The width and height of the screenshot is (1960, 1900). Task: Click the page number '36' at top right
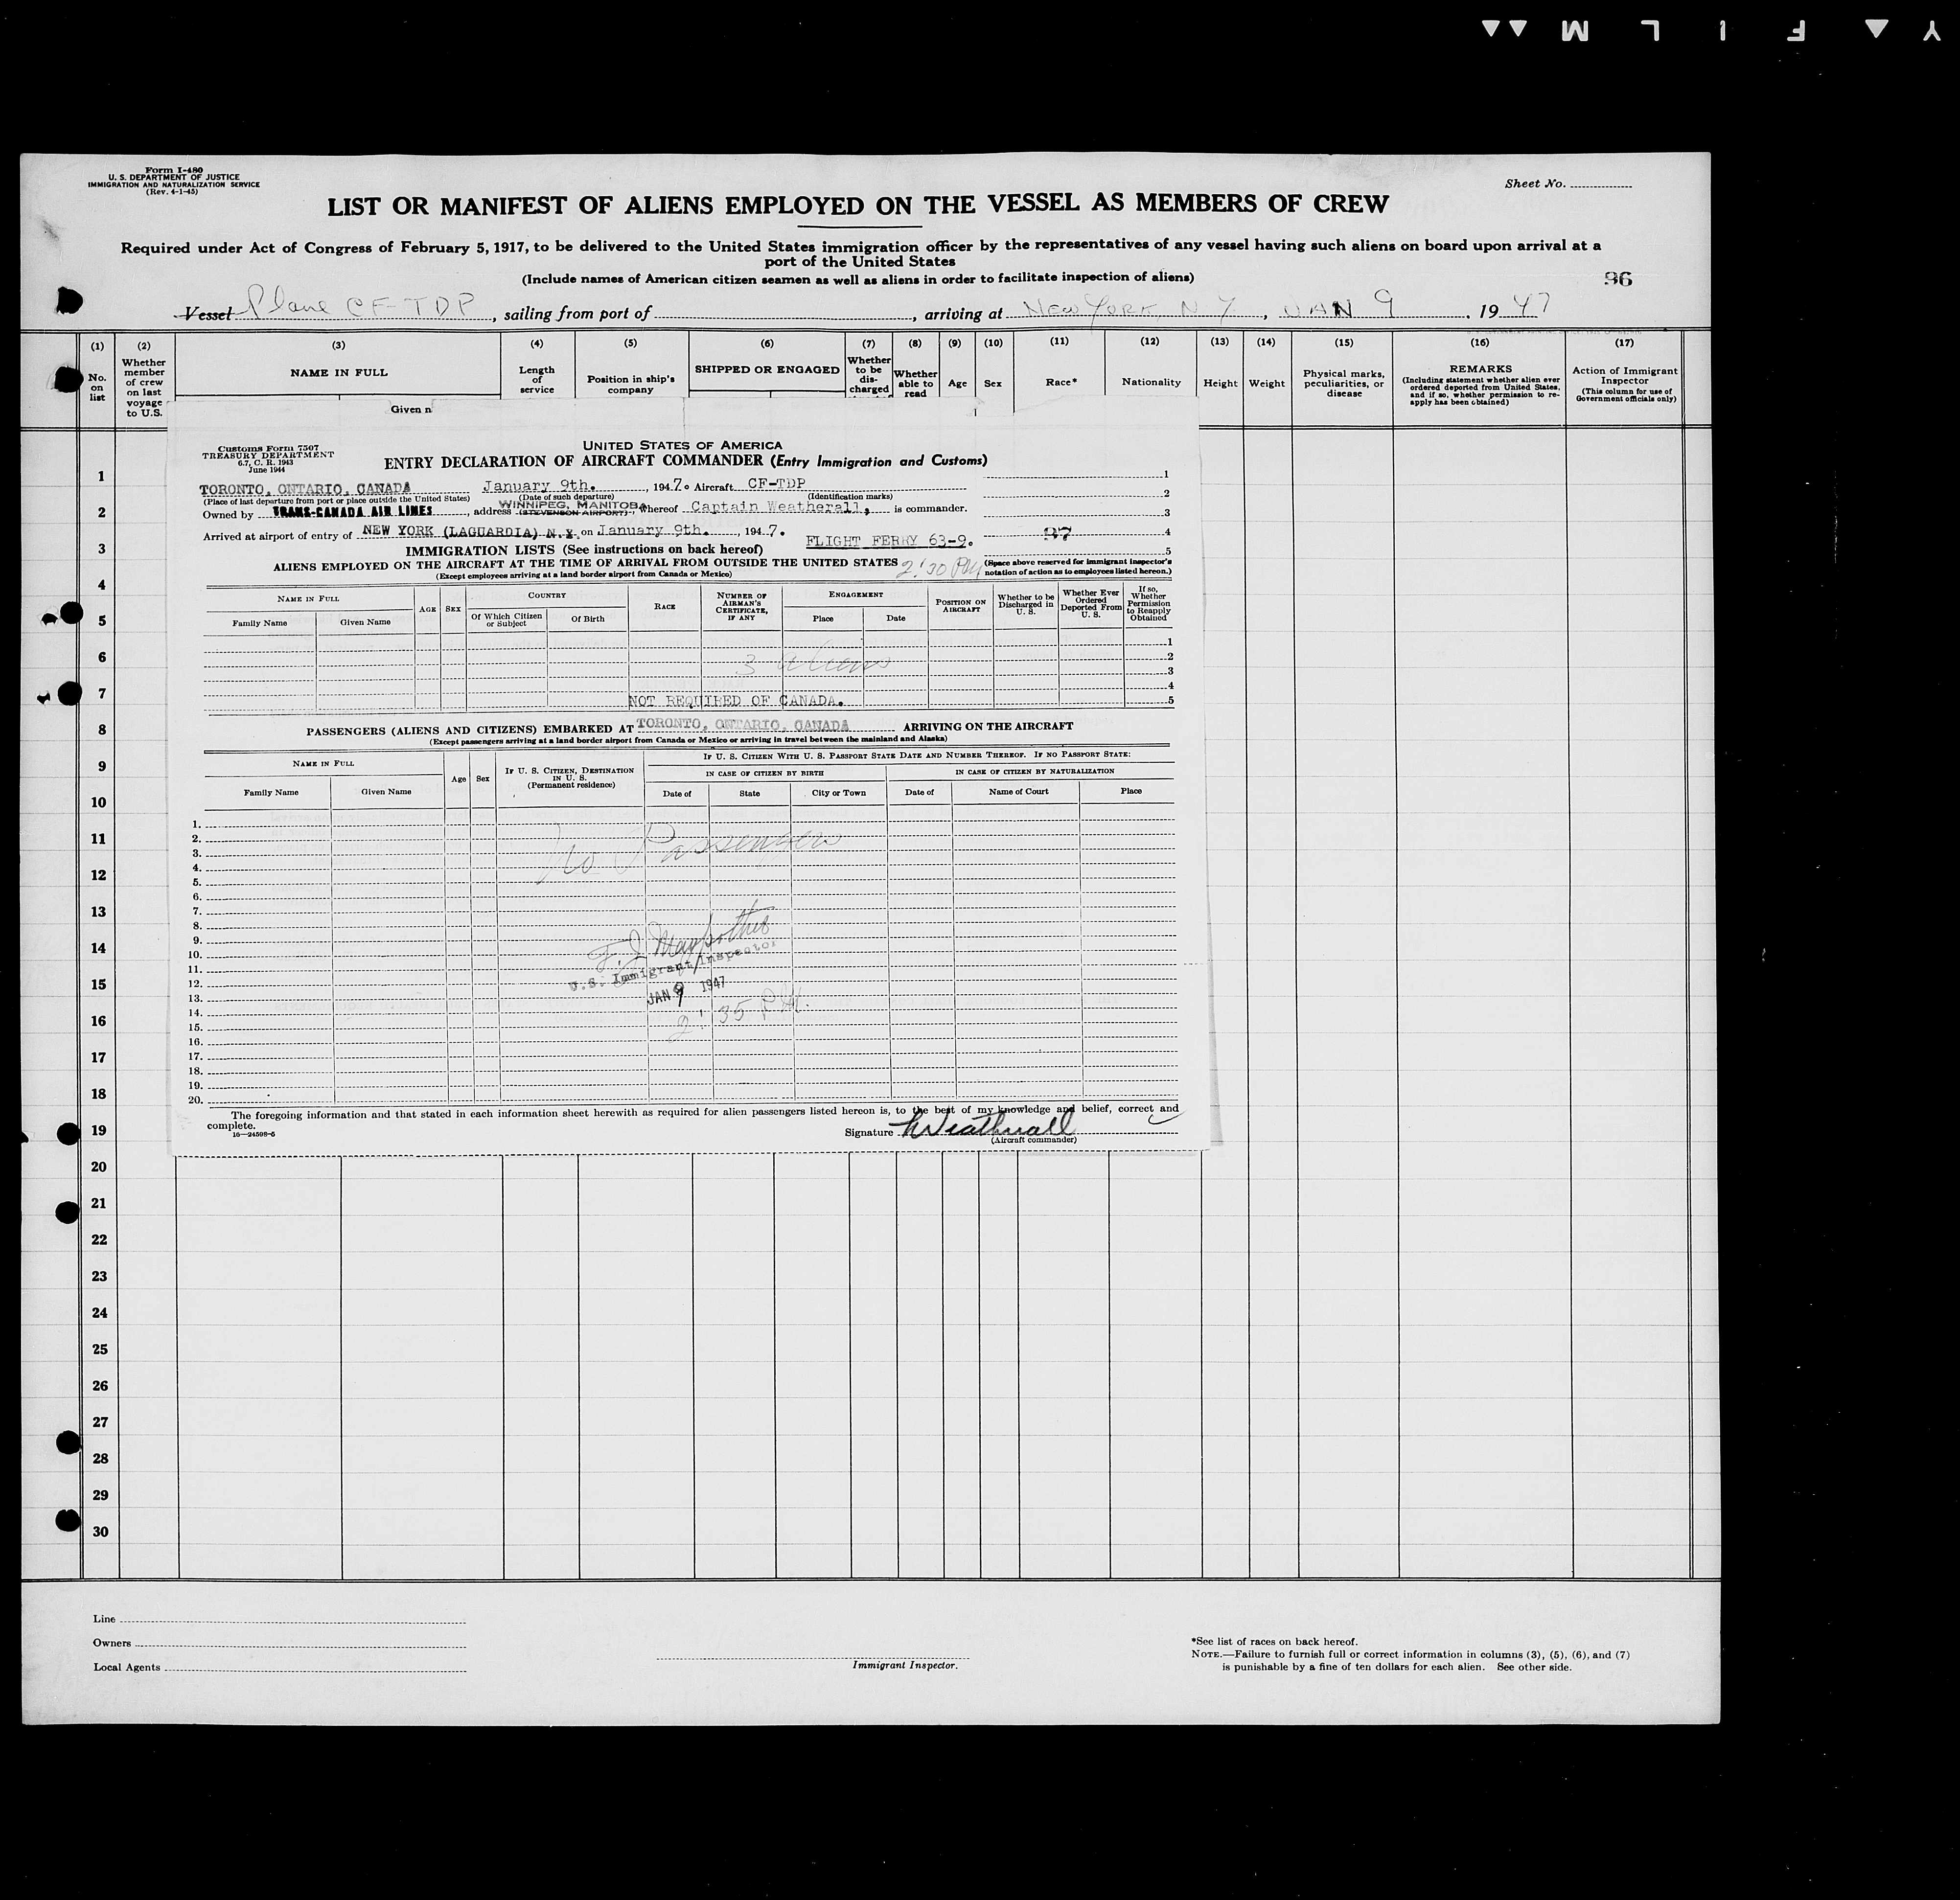(1617, 279)
